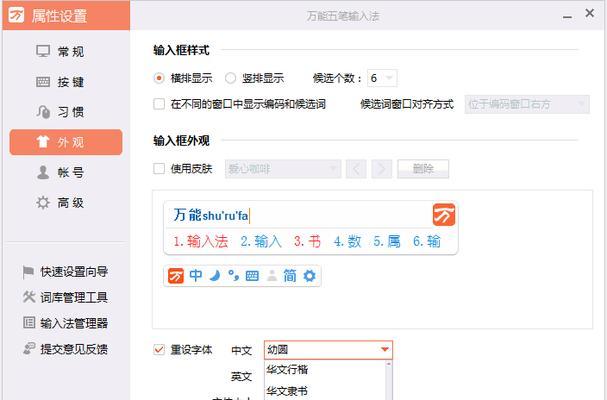
Task: Click candidate 2. 输入 in preview
Action: click(x=261, y=241)
